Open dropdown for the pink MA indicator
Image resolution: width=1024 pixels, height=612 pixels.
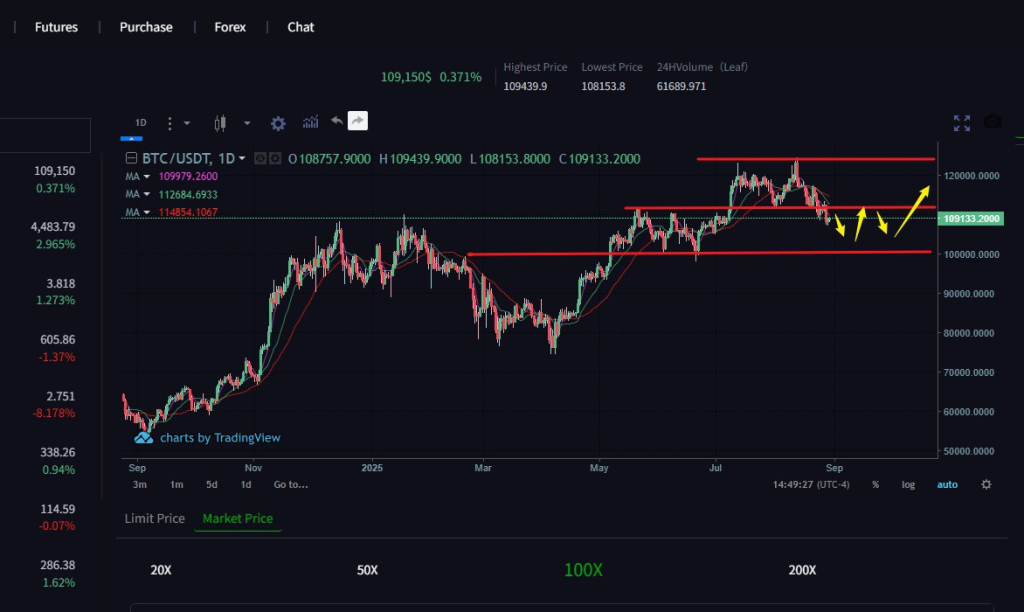tap(147, 177)
